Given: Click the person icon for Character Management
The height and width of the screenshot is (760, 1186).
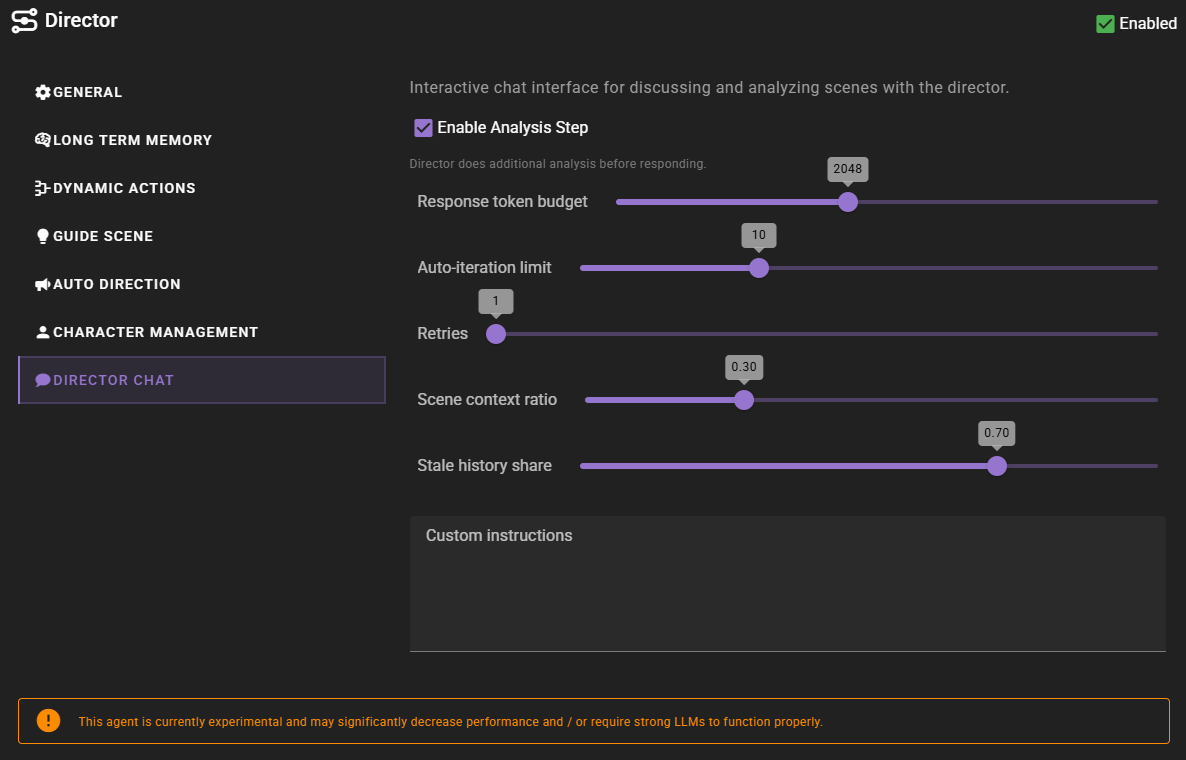Looking at the screenshot, I should pos(43,332).
